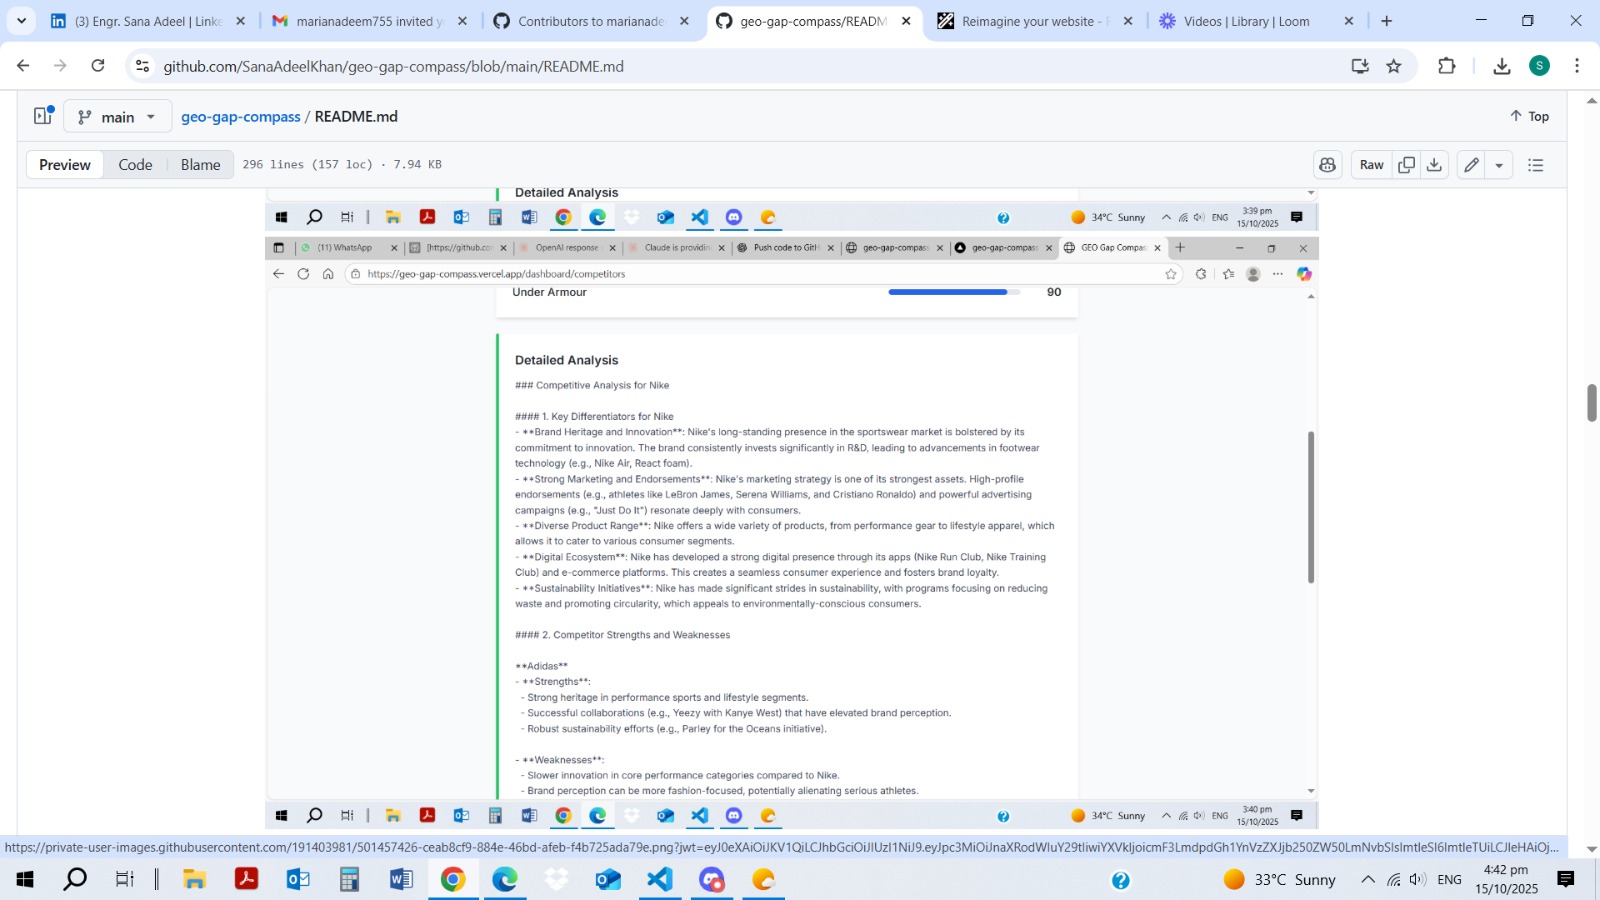Open clock and calendar 4:42 pm
The height and width of the screenshot is (900, 1600).
click(x=1506, y=880)
